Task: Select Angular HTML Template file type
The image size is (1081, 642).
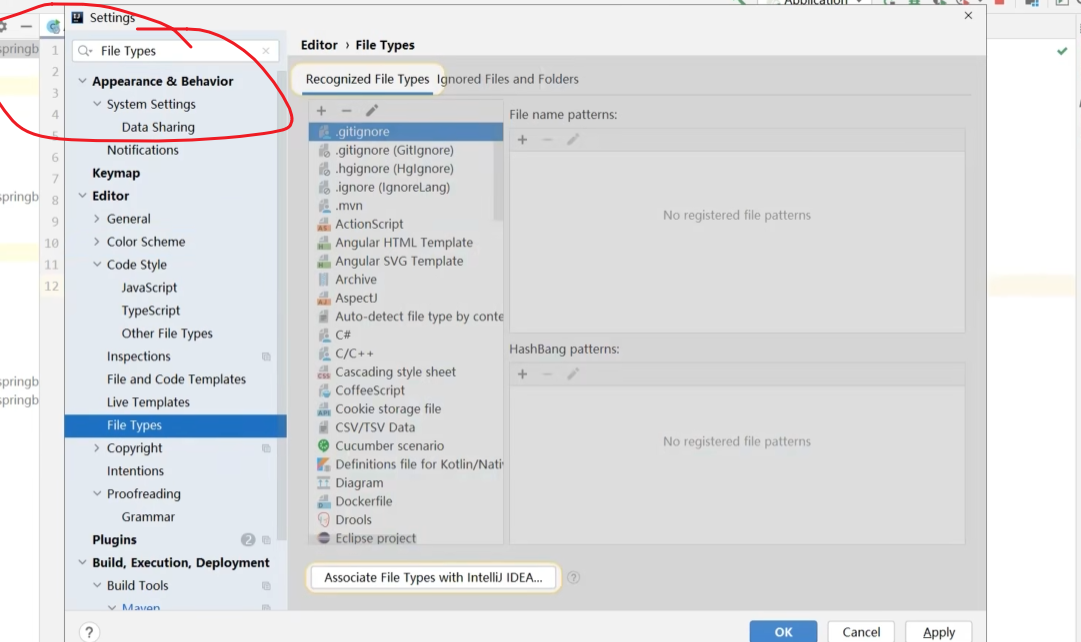Action: coord(406,243)
